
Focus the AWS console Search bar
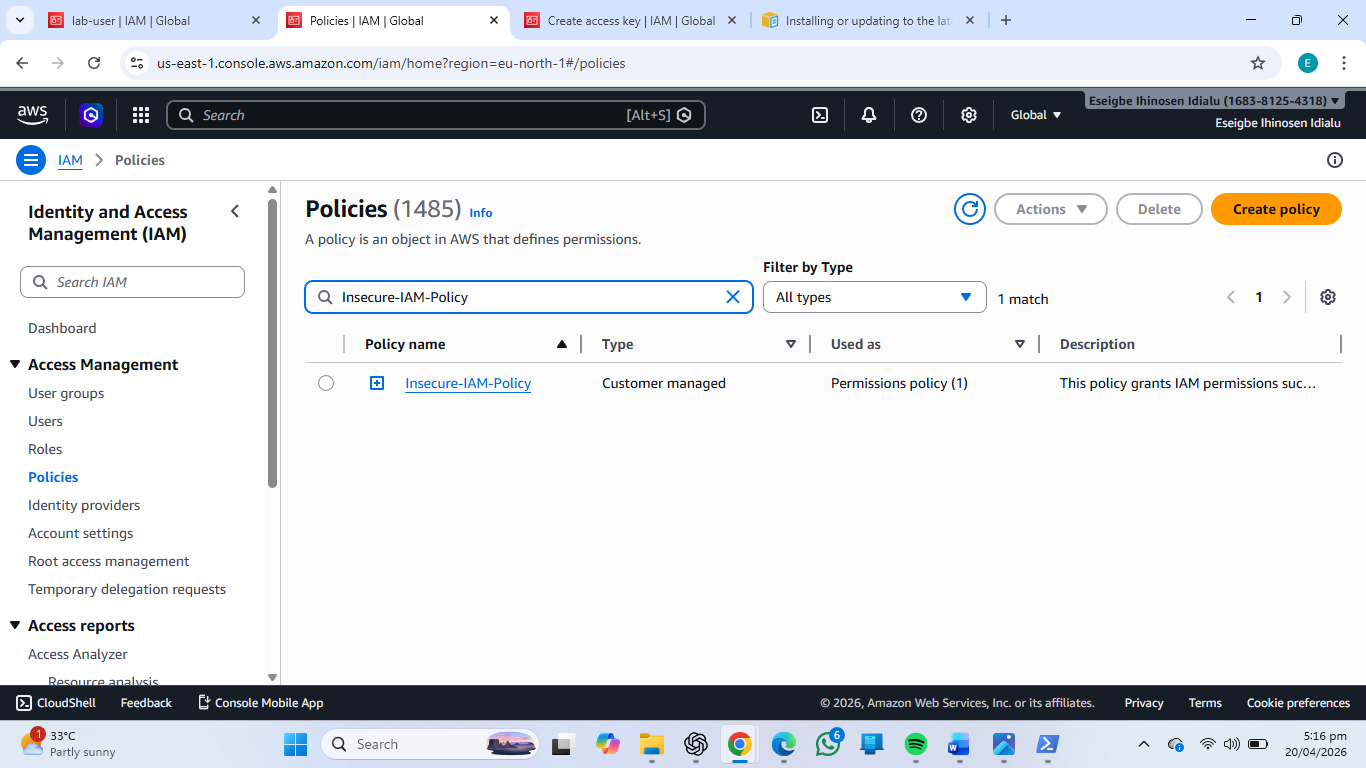pos(436,115)
